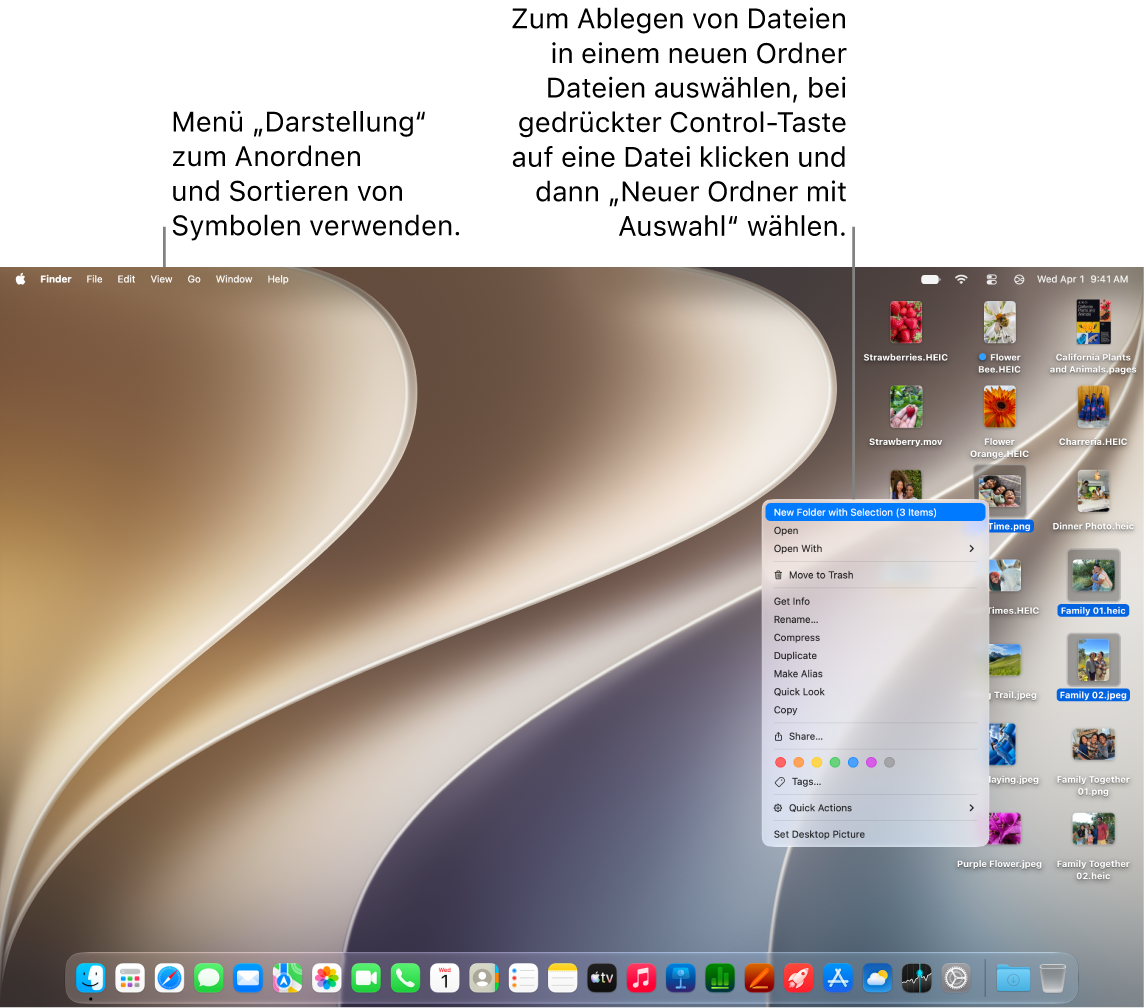Click the Wi-Fi status icon
Screen dimensions: 1146x1008
(x=961, y=279)
